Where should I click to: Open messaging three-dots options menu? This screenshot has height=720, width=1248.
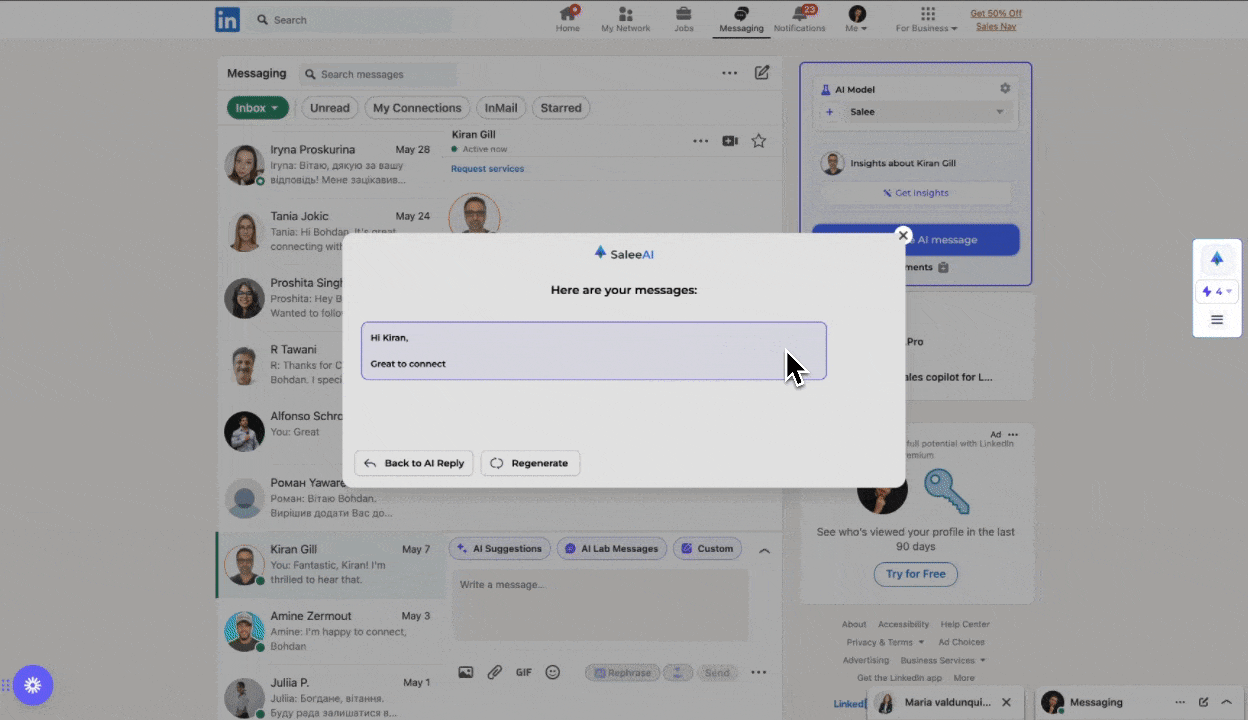[730, 73]
